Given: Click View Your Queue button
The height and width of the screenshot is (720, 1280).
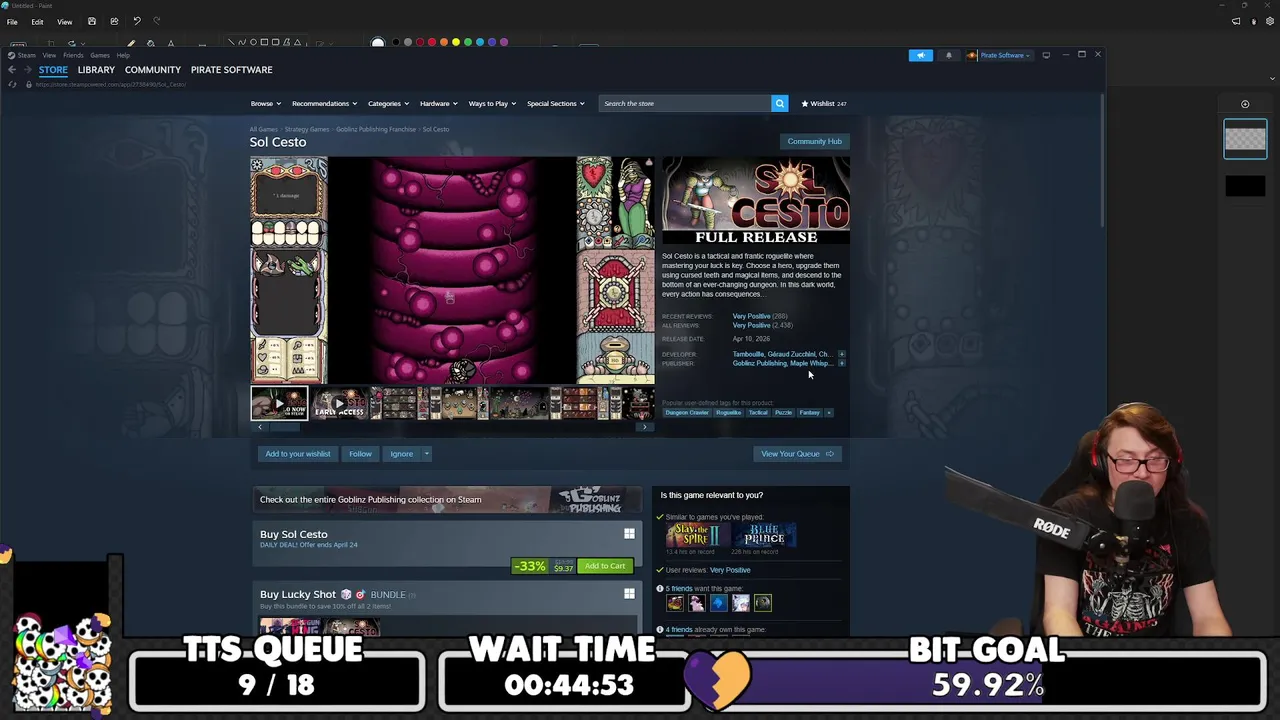Looking at the screenshot, I should click(797, 454).
